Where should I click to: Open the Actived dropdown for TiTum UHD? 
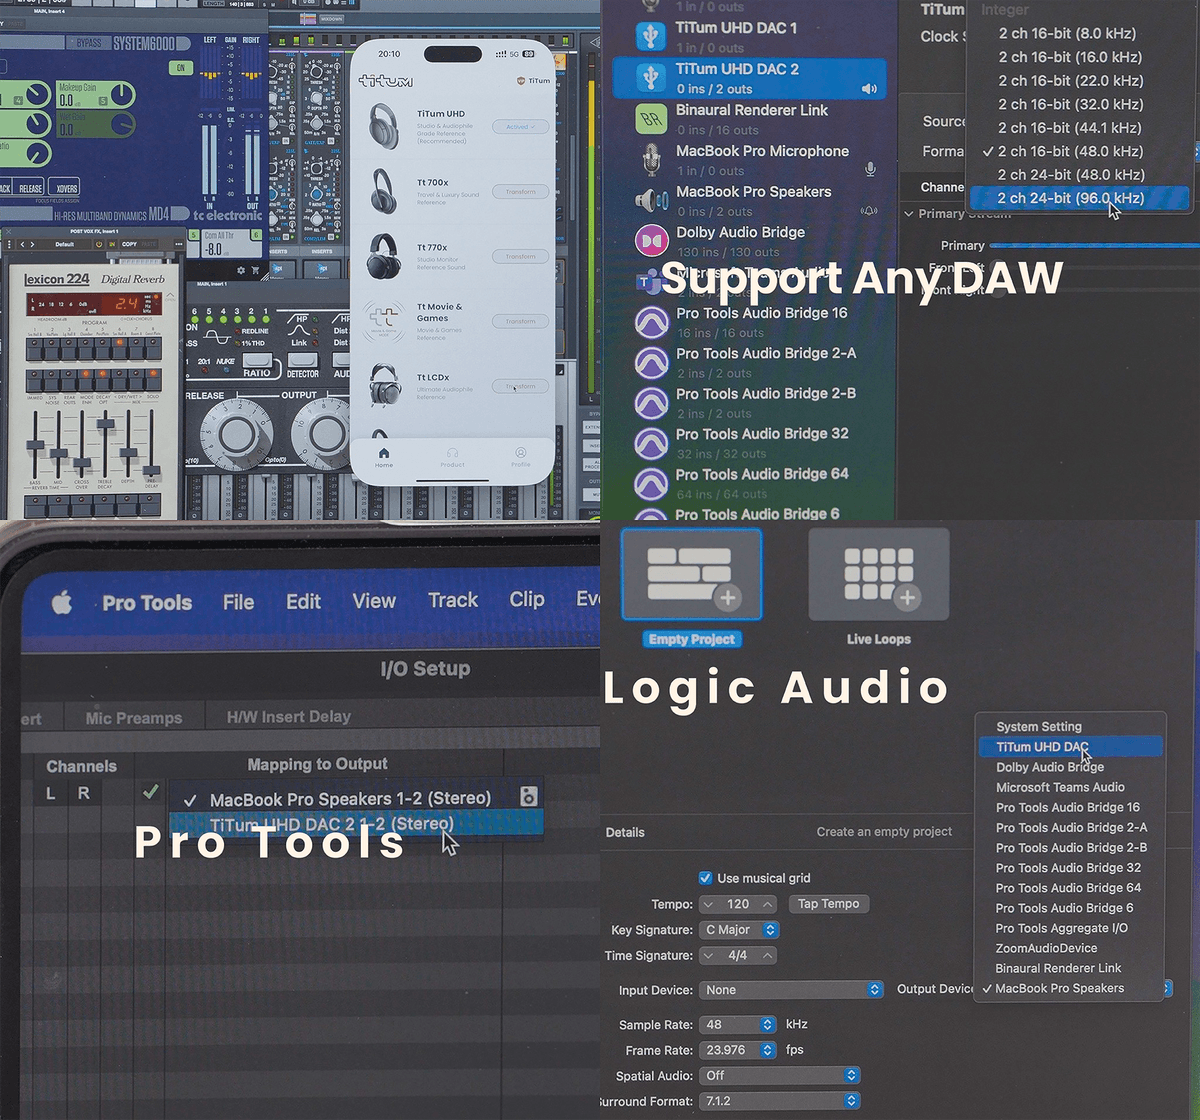point(520,127)
